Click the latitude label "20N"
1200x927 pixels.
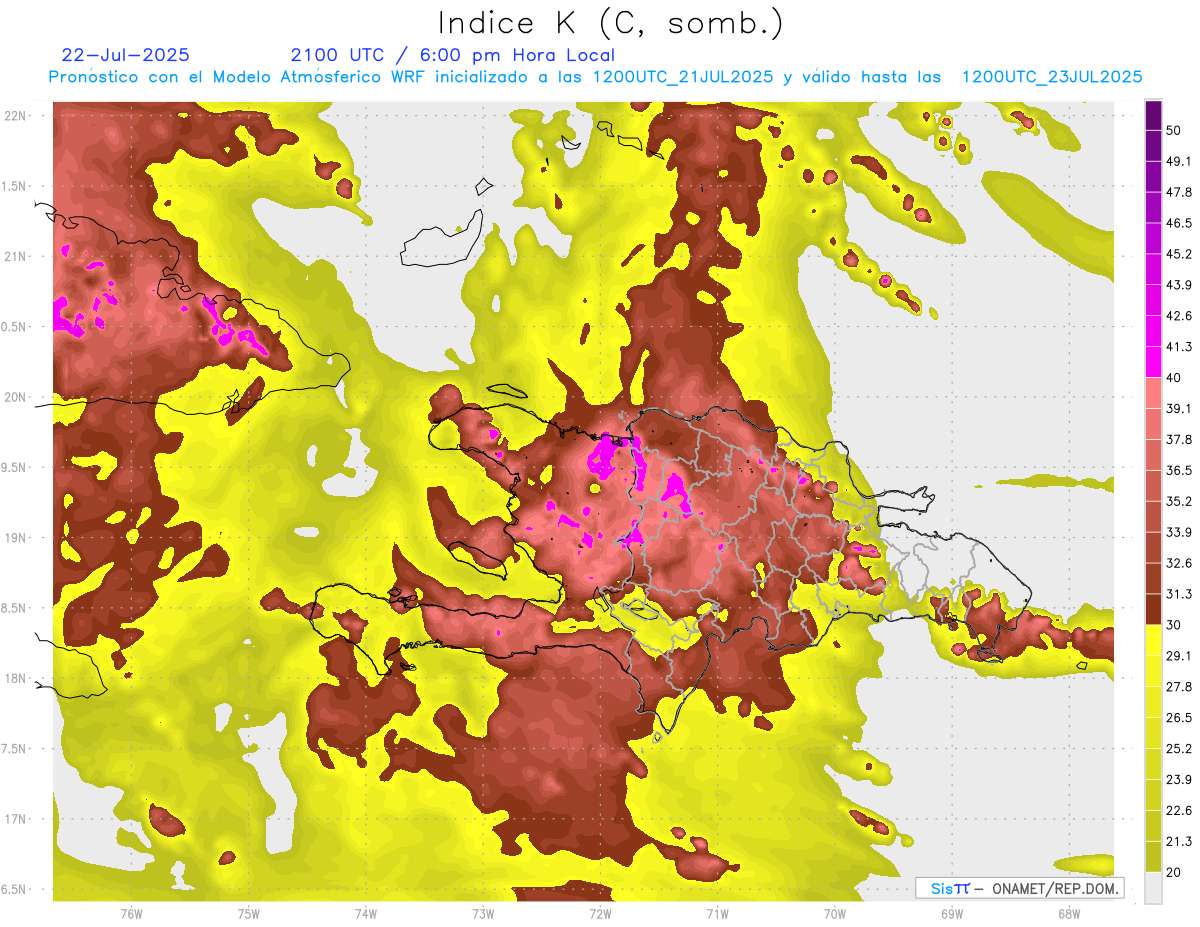coord(17,397)
